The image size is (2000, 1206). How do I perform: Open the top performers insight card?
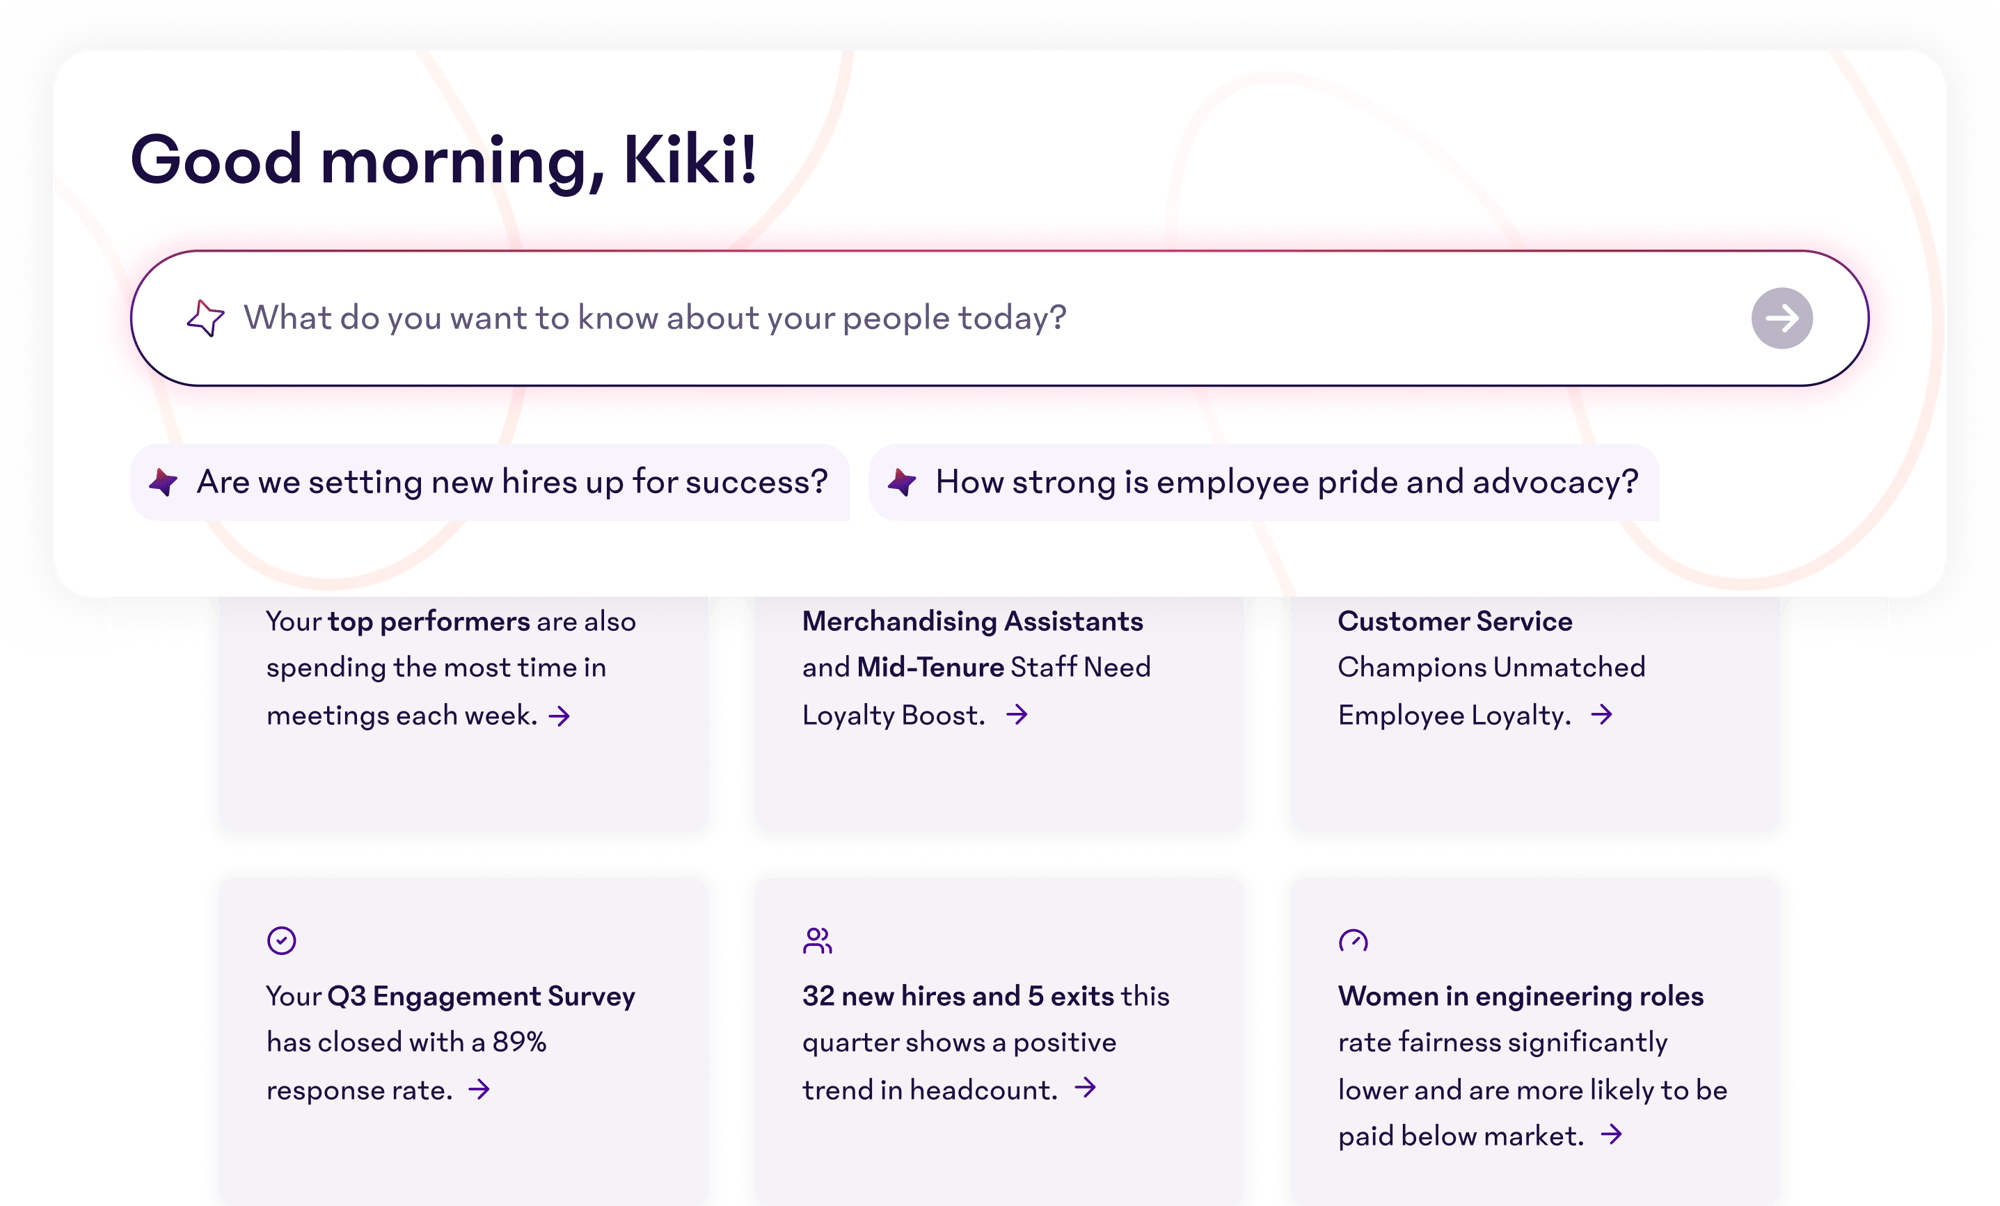pyautogui.click(x=450, y=667)
